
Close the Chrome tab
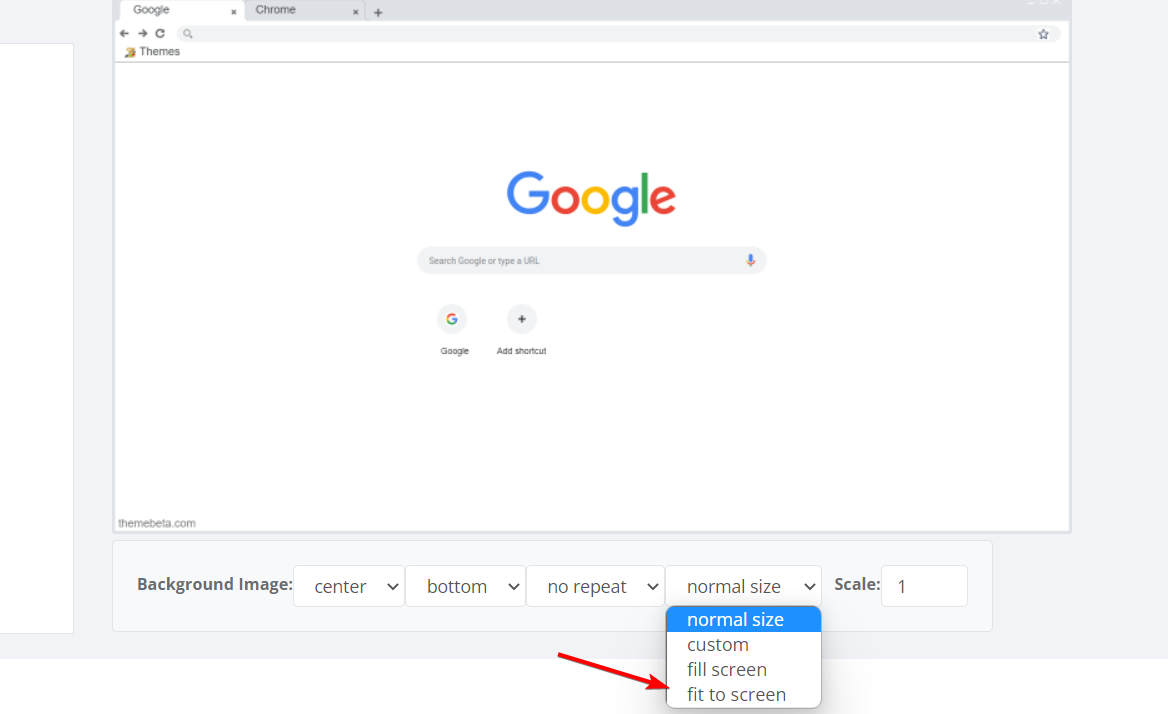(x=355, y=12)
